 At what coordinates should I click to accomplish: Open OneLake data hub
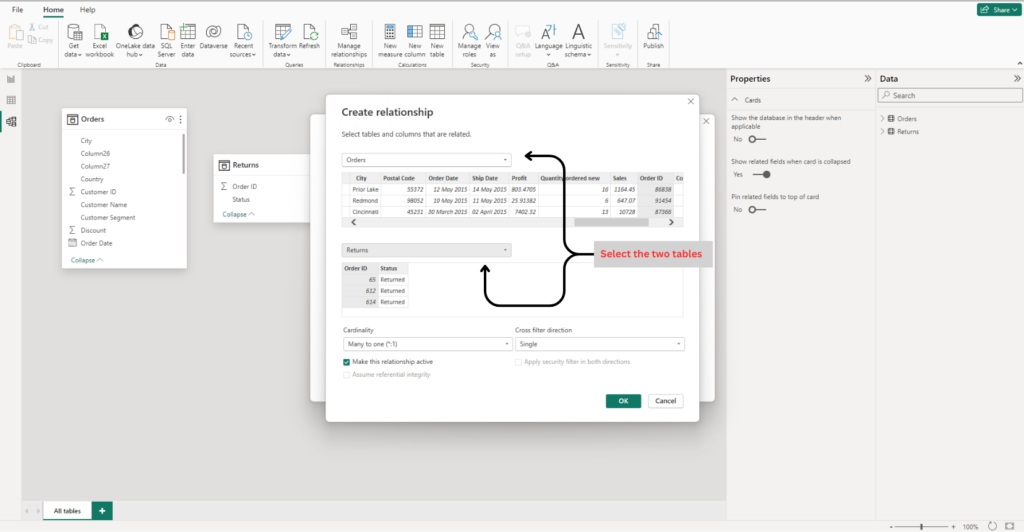tap(135, 40)
